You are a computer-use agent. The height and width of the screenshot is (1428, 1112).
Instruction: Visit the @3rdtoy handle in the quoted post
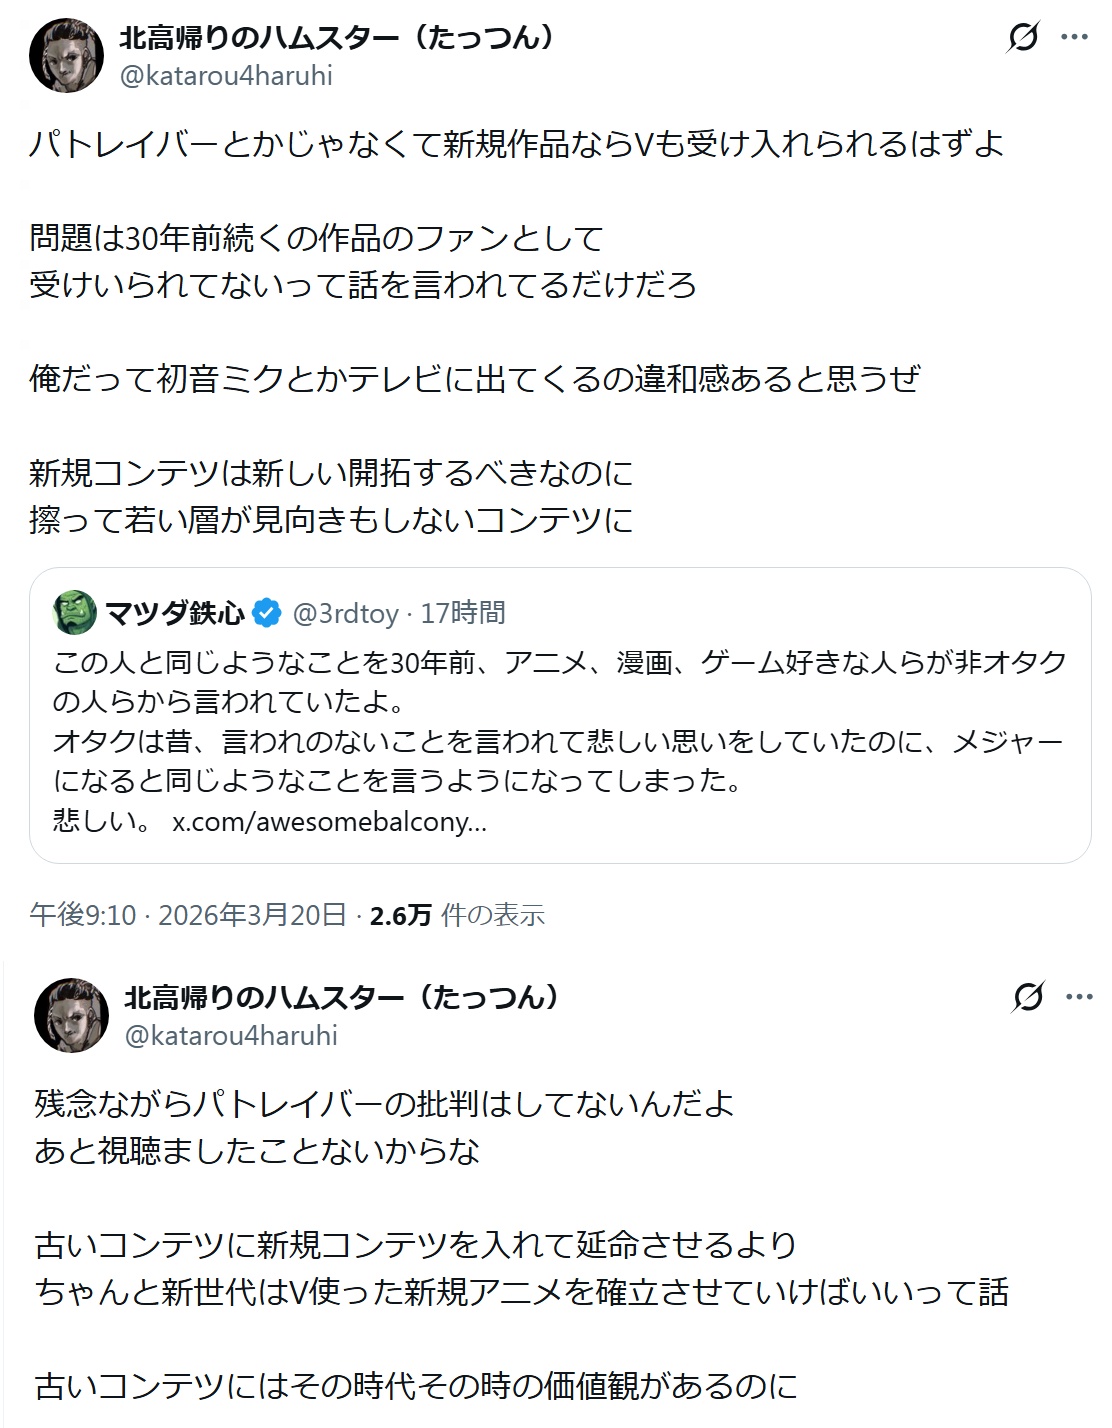pos(346,613)
